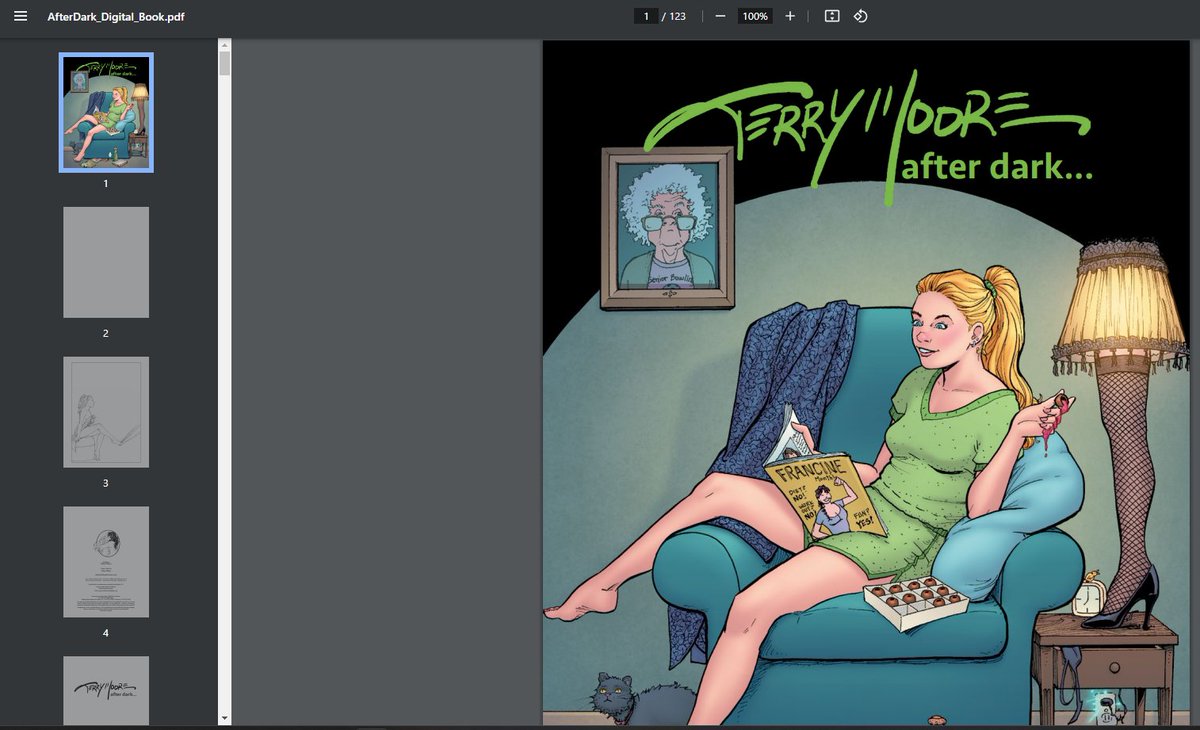Image resolution: width=1200 pixels, height=730 pixels.
Task: Click the thumbnail panel scroll down arrow
Action: click(225, 719)
